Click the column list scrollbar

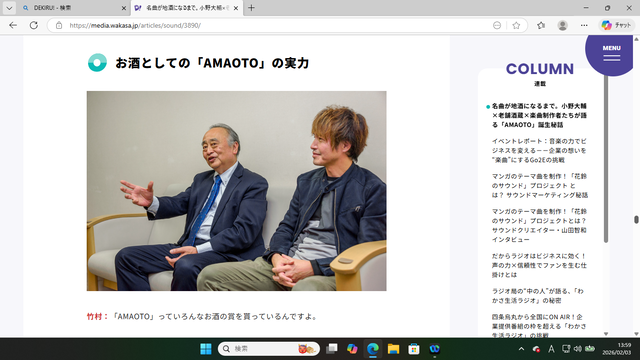coord(606,159)
